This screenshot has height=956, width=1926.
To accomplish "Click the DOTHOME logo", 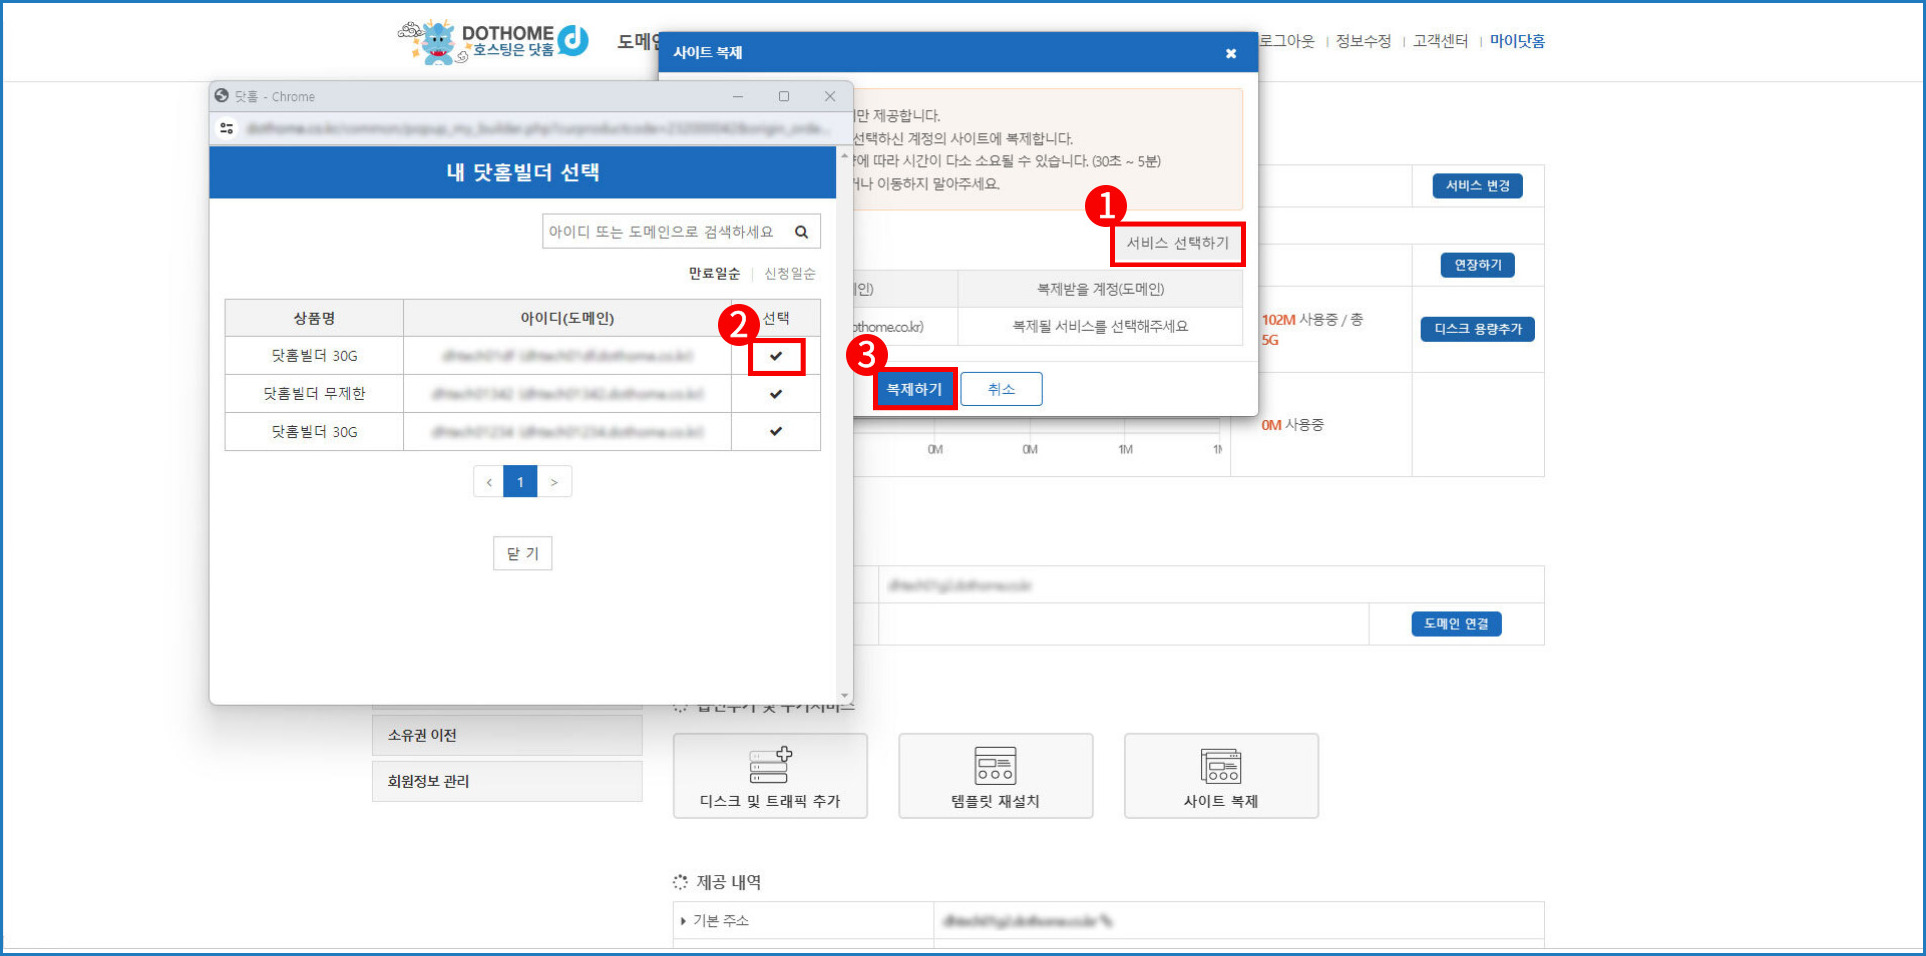I will [493, 42].
